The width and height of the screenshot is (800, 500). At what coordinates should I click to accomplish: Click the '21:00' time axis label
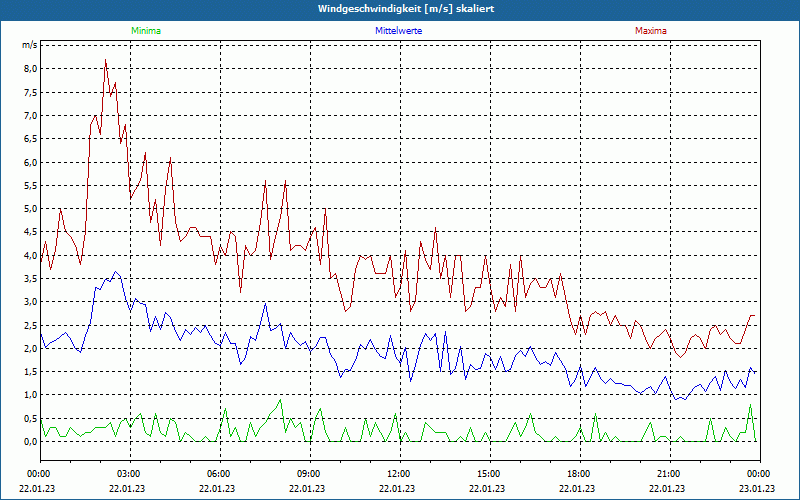pyautogui.click(x=667, y=474)
